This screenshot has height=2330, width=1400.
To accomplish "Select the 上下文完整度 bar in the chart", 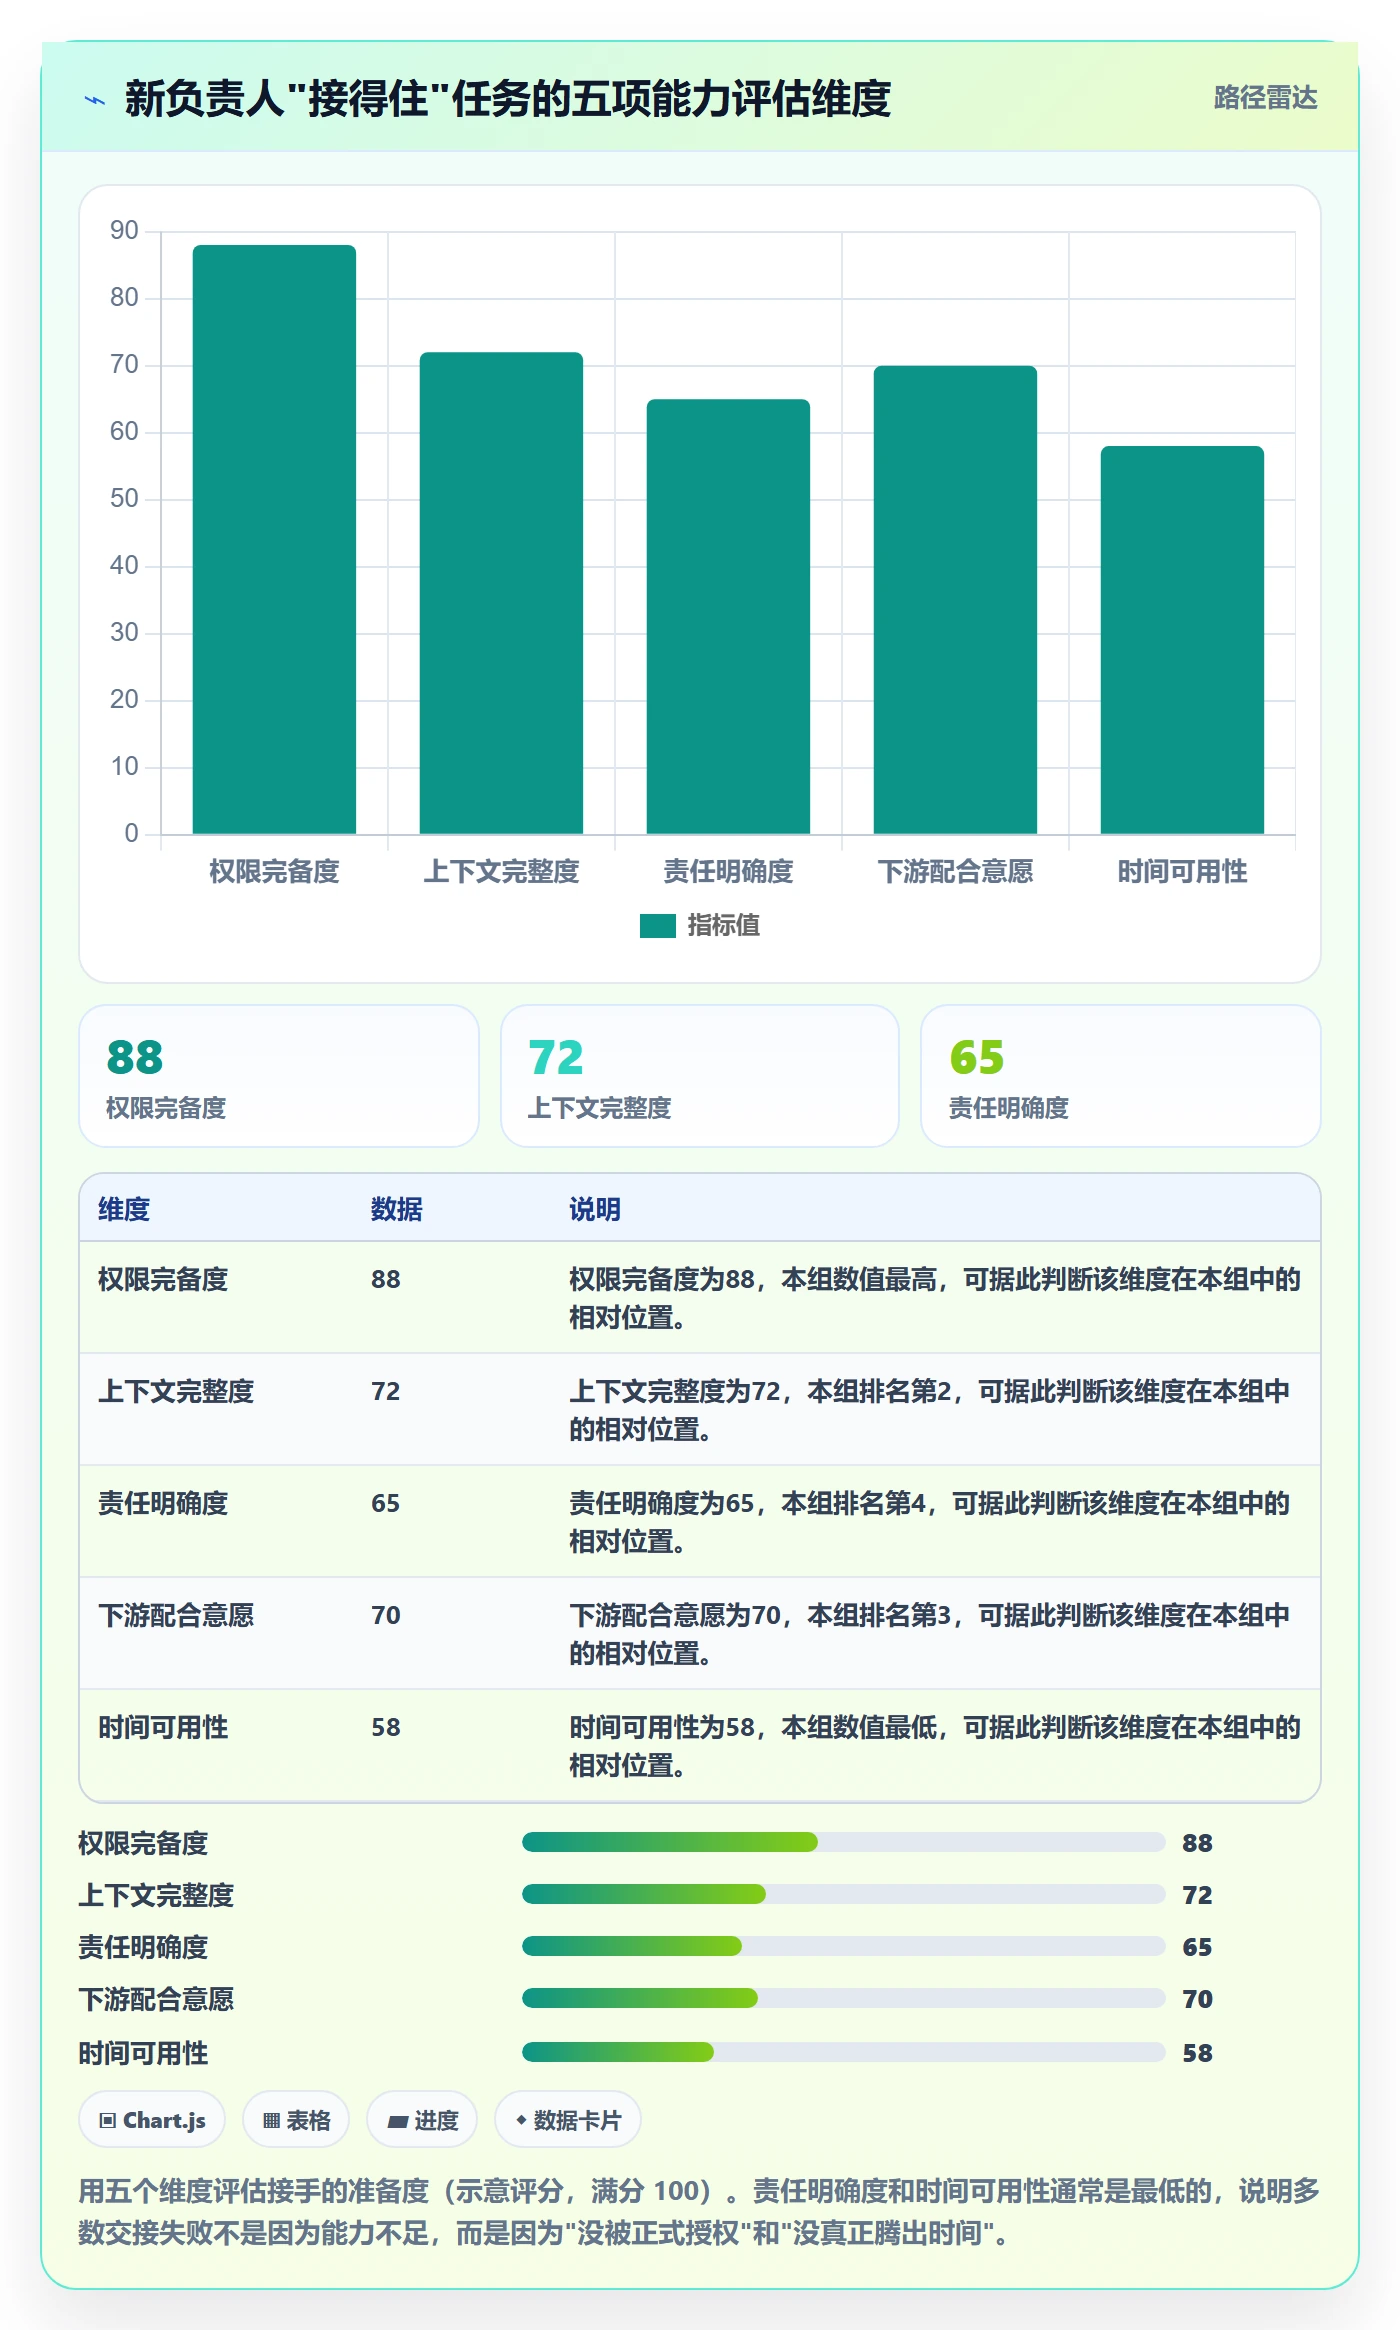I will tap(501, 593).
